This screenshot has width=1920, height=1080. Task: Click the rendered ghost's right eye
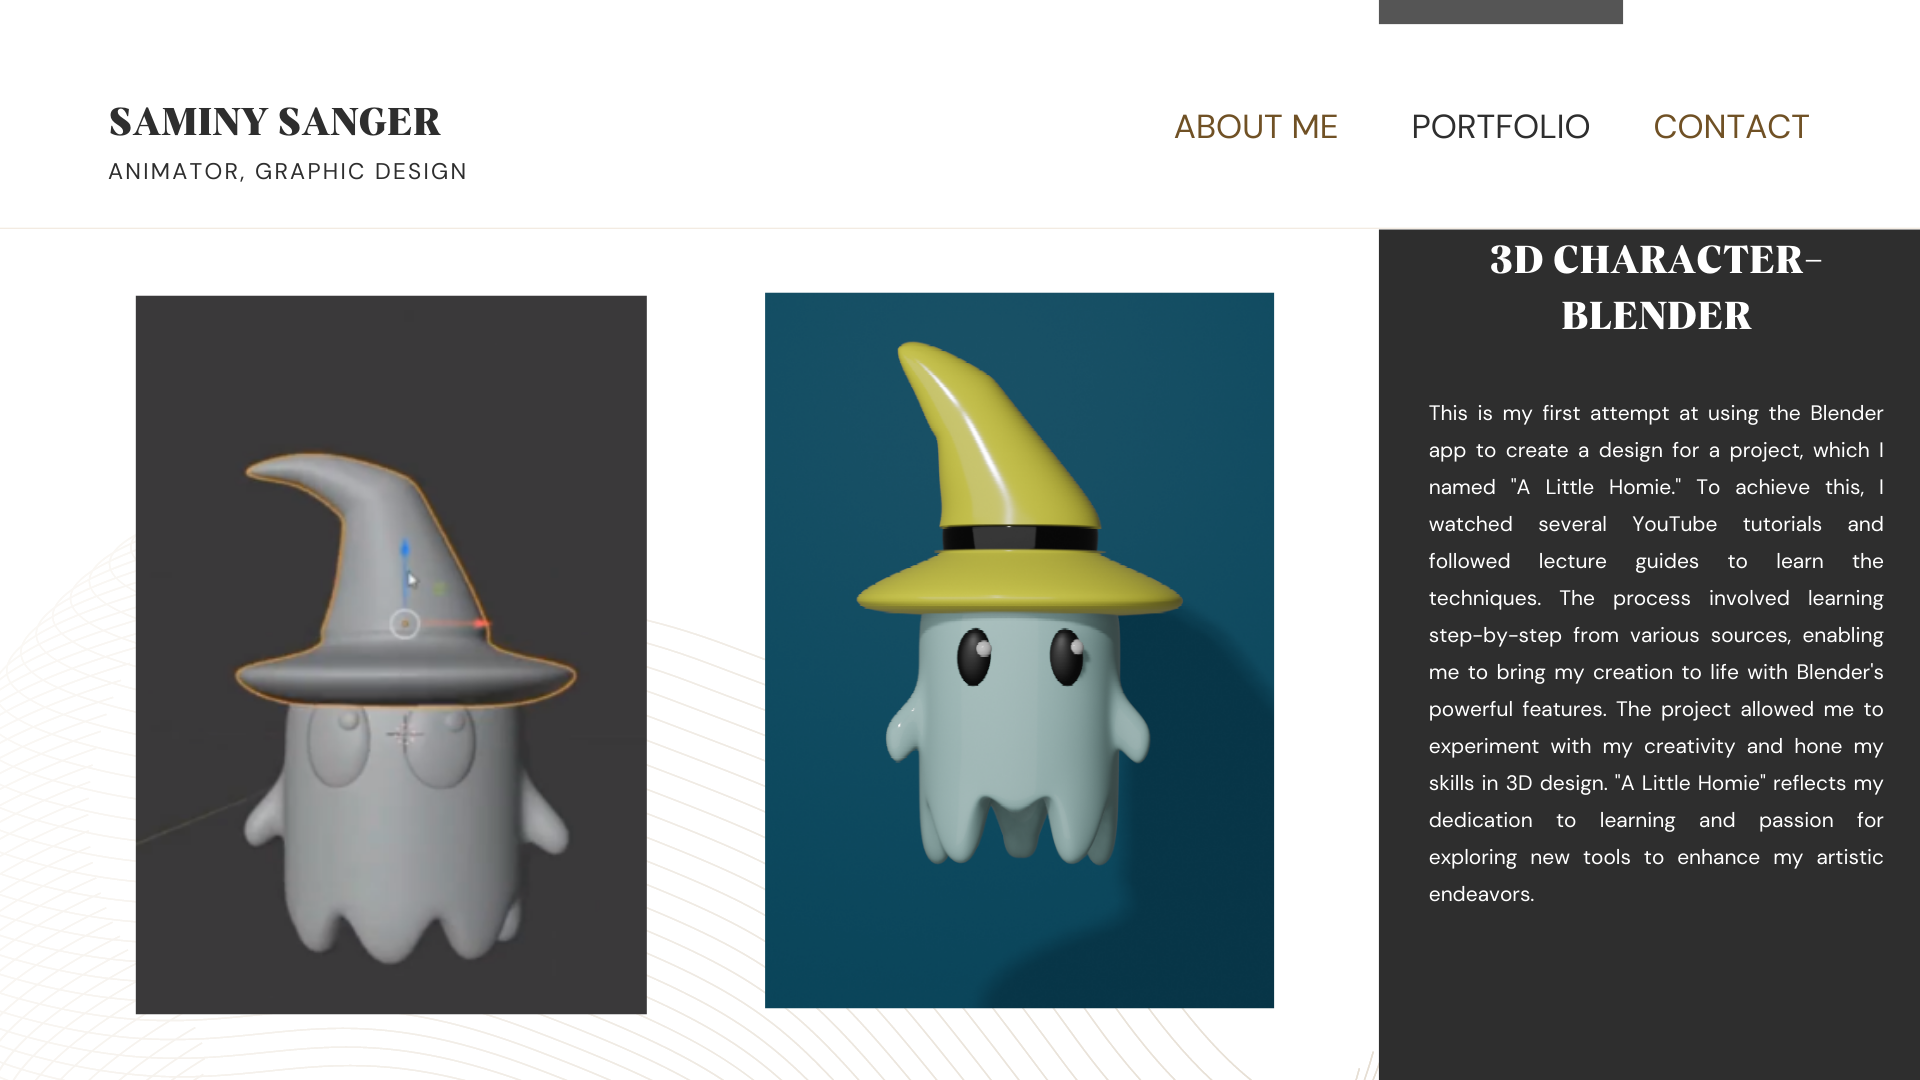[1068, 657]
